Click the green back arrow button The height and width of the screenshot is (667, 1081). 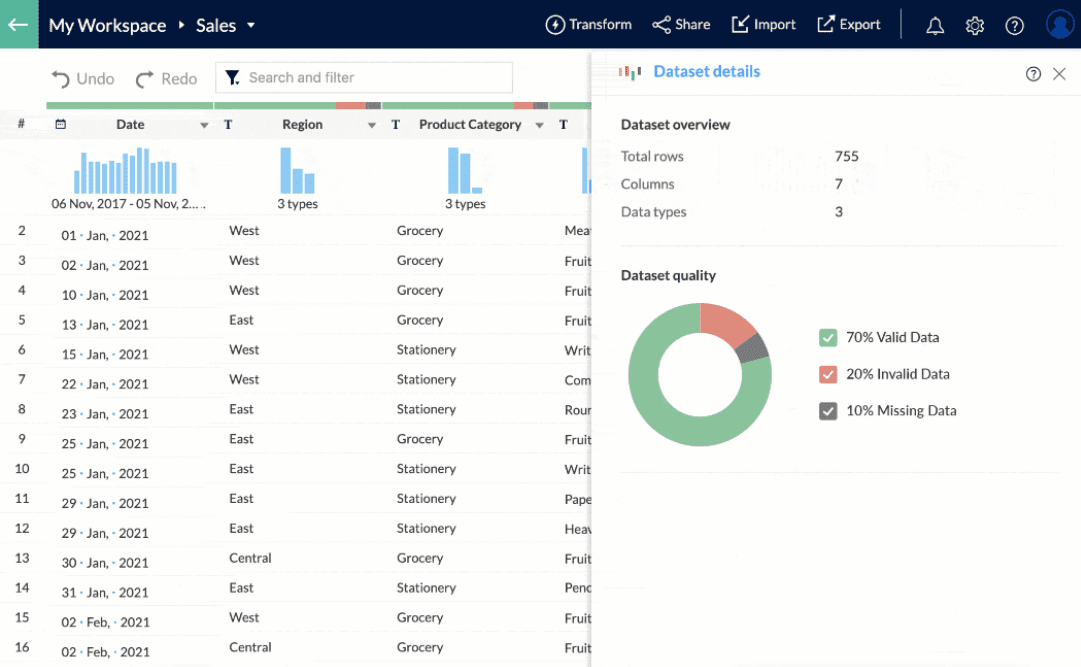[x=18, y=25]
